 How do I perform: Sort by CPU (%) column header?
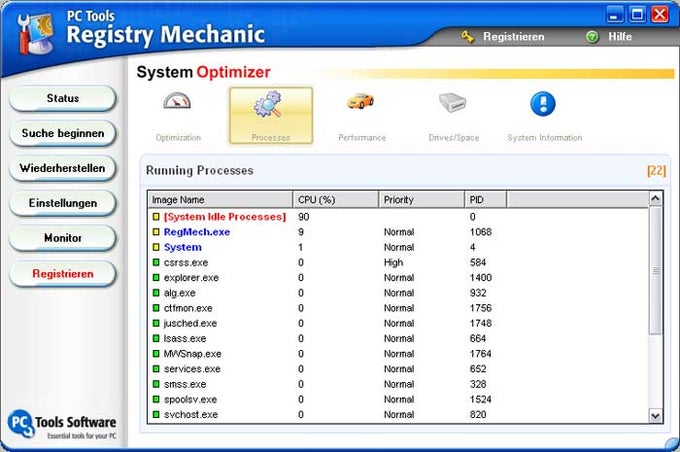click(336, 200)
